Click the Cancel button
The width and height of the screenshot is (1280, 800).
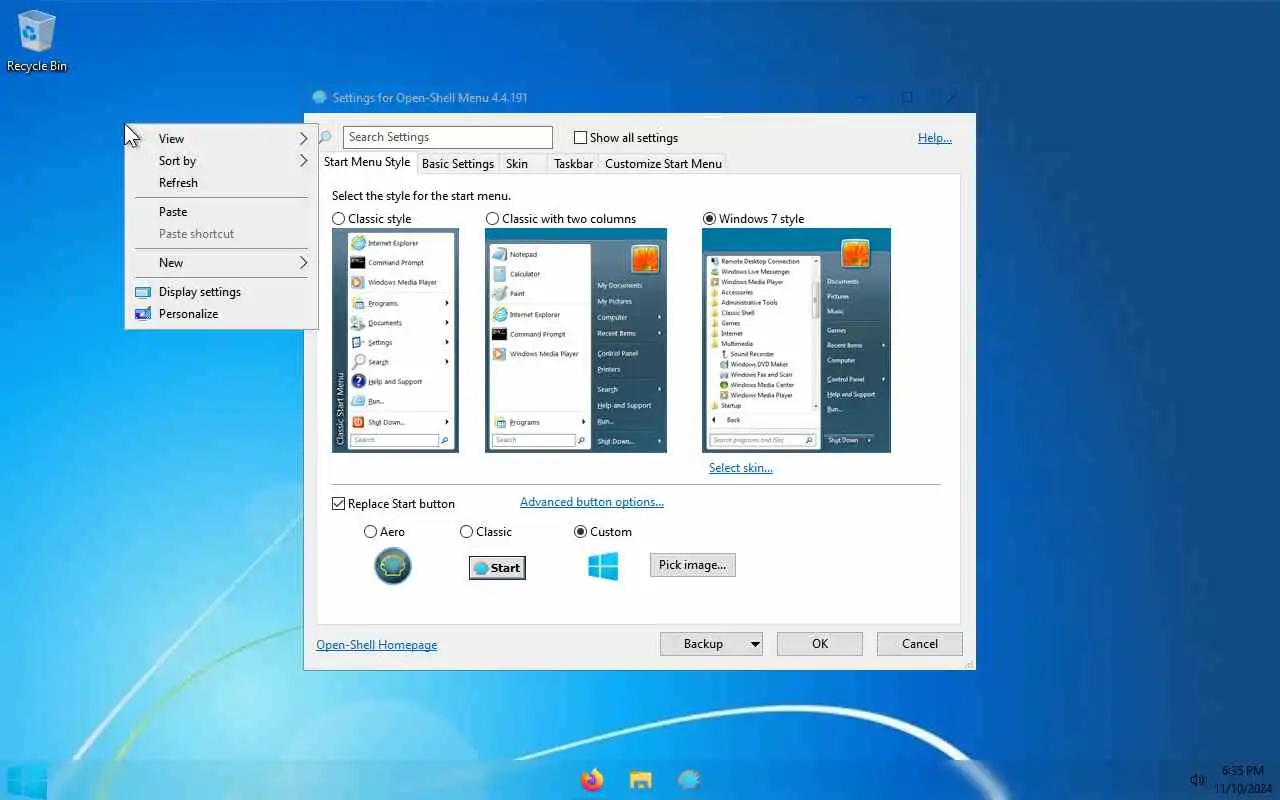(x=920, y=644)
